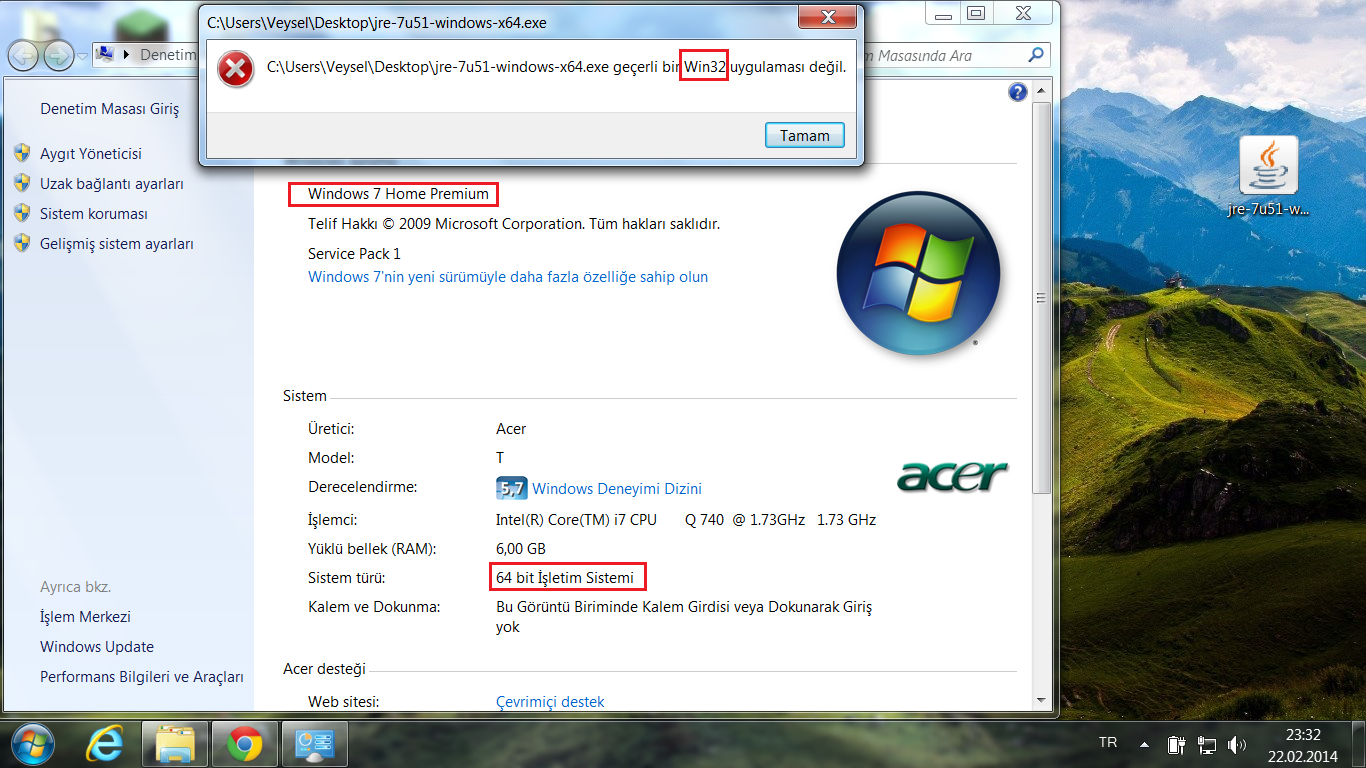Maximize the Control Panel window
The image size is (1366, 768).
(976, 13)
